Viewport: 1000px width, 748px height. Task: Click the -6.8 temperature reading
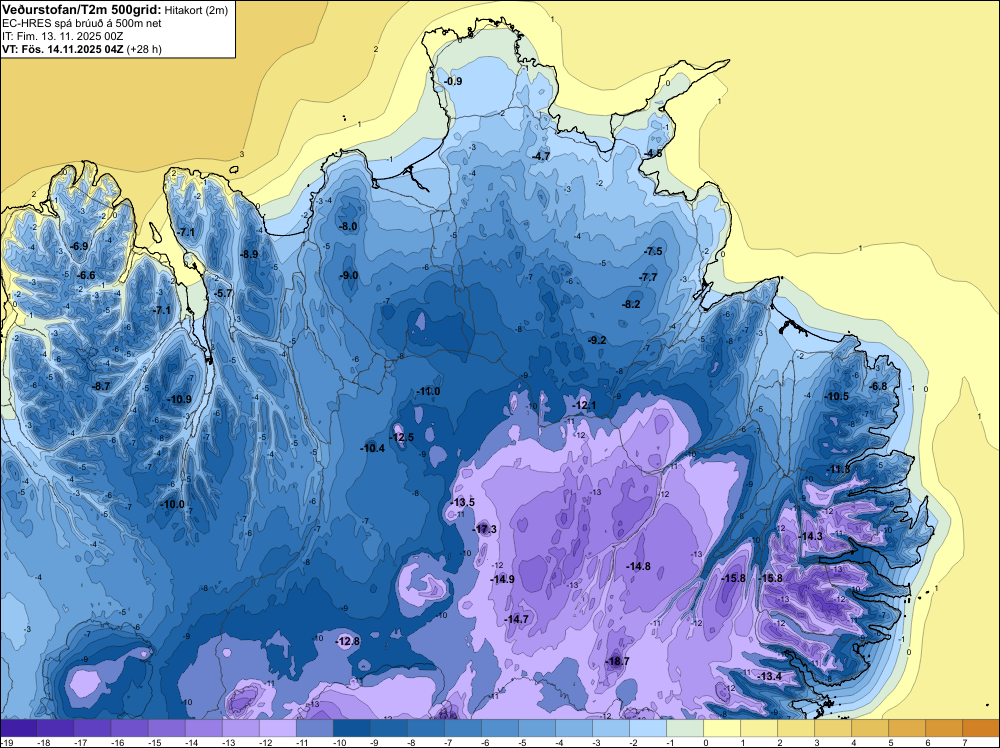tap(879, 386)
